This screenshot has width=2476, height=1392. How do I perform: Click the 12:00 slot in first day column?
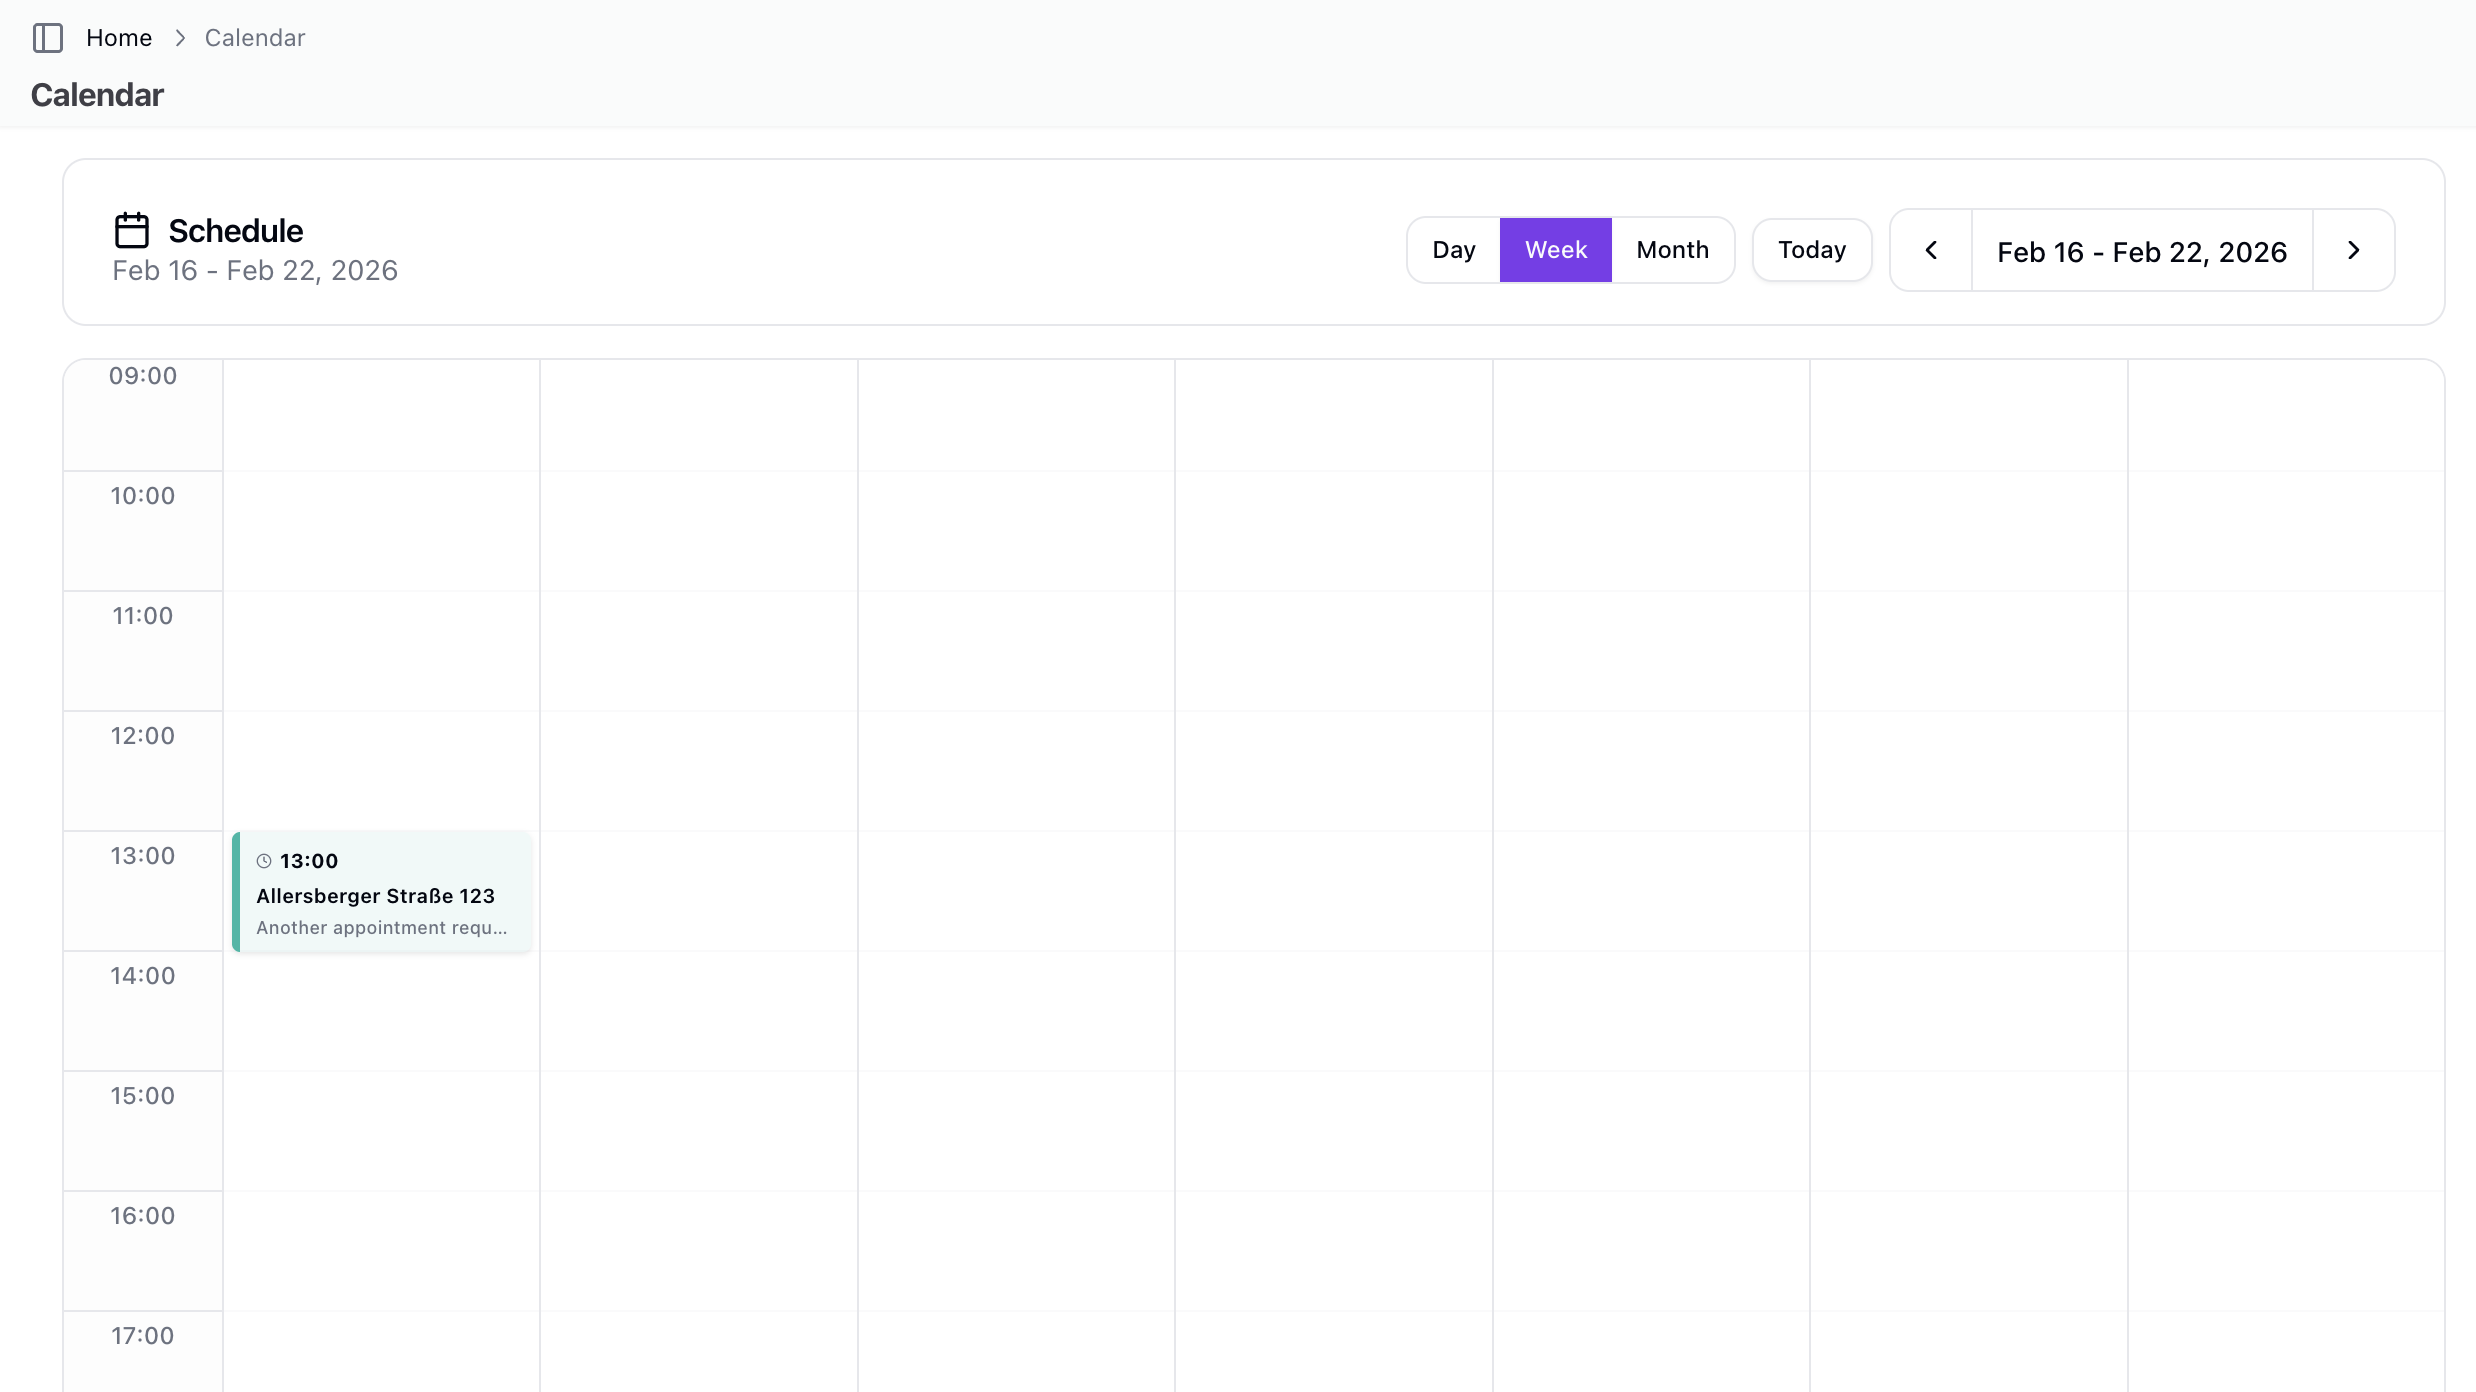pyautogui.click(x=381, y=770)
